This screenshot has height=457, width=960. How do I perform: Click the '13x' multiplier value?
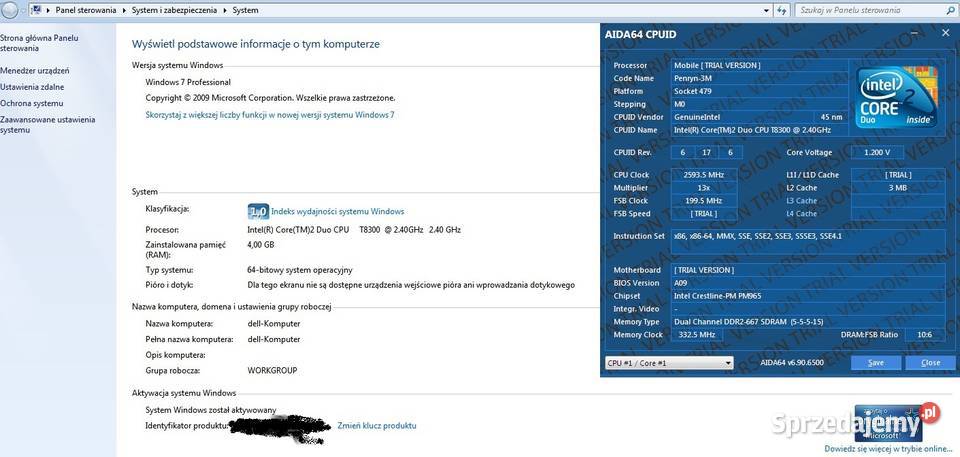click(x=703, y=187)
